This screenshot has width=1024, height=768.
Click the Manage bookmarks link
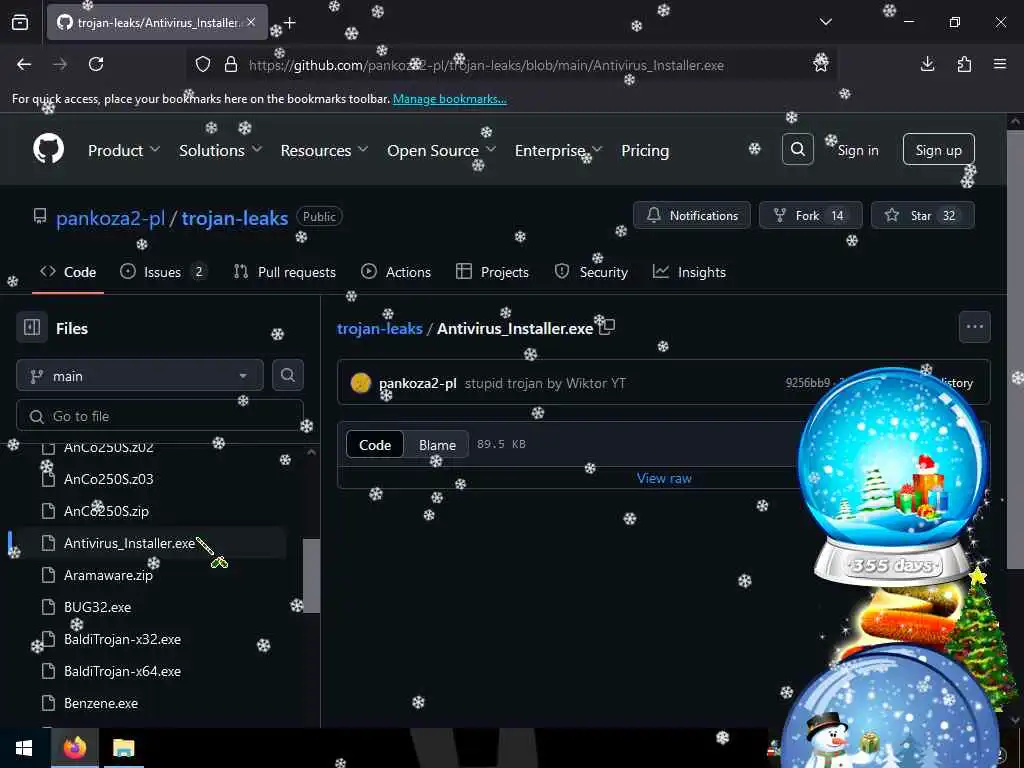click(449, 99)
